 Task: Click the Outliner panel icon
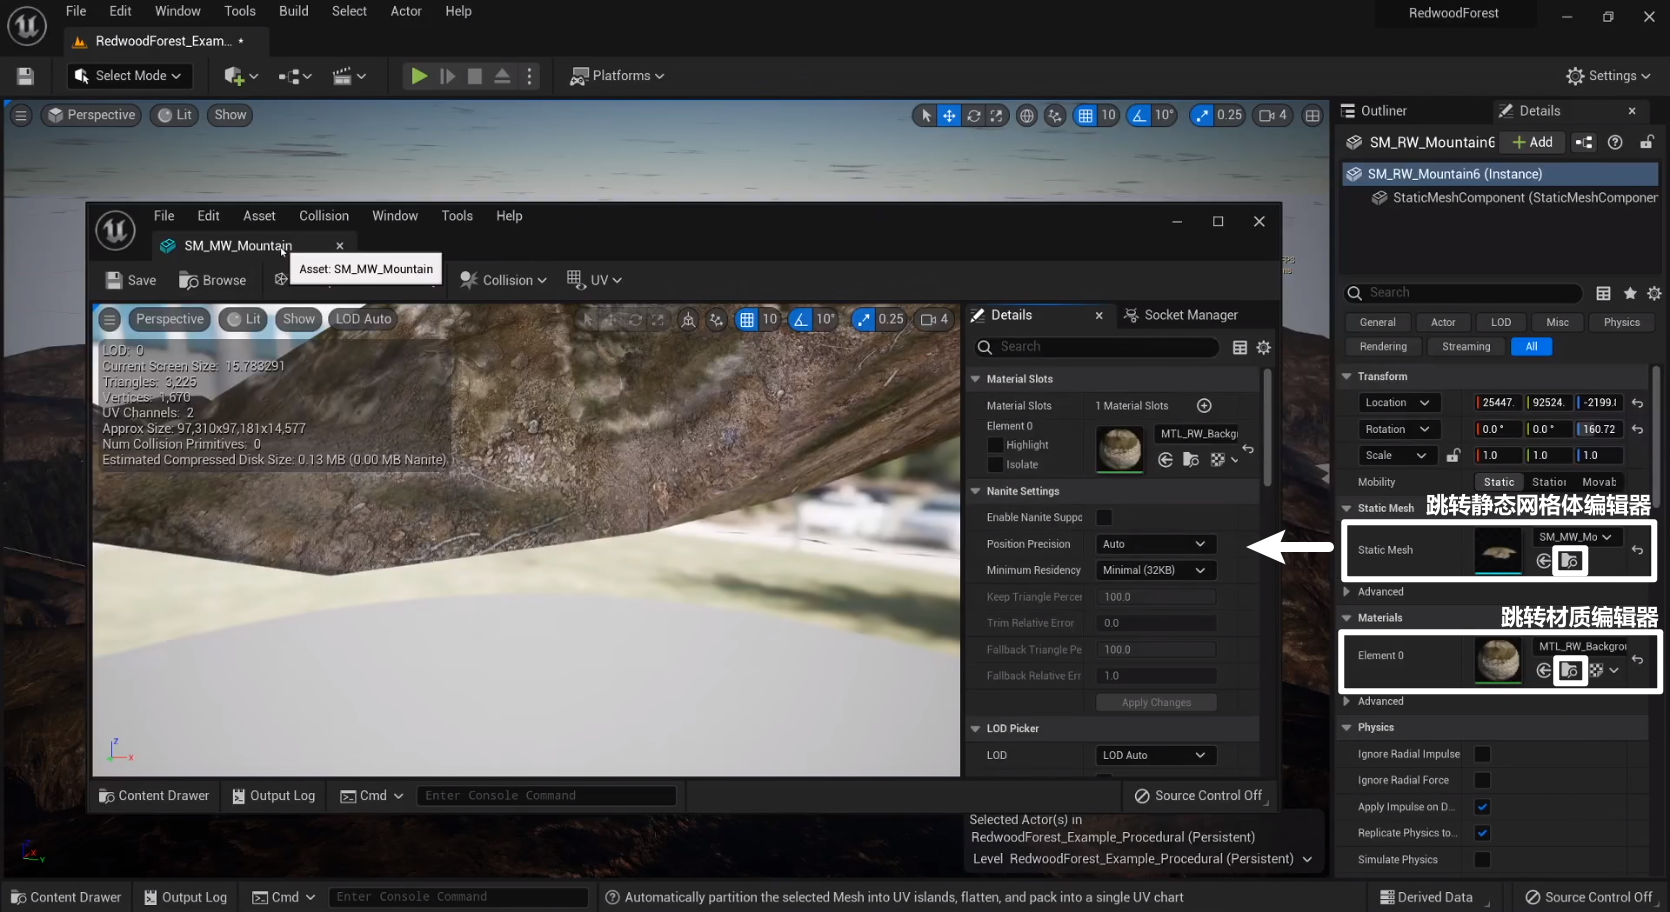(1348, 111)
